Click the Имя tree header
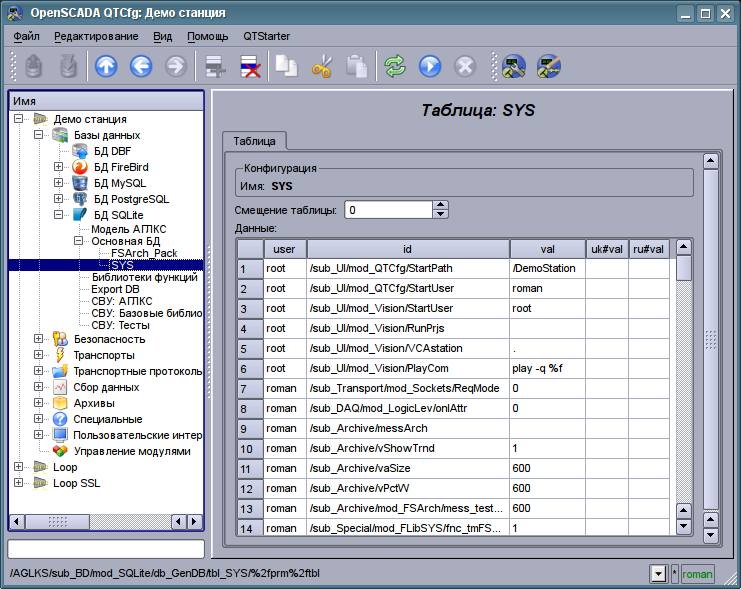741x589 pixels. pos(106,101)
